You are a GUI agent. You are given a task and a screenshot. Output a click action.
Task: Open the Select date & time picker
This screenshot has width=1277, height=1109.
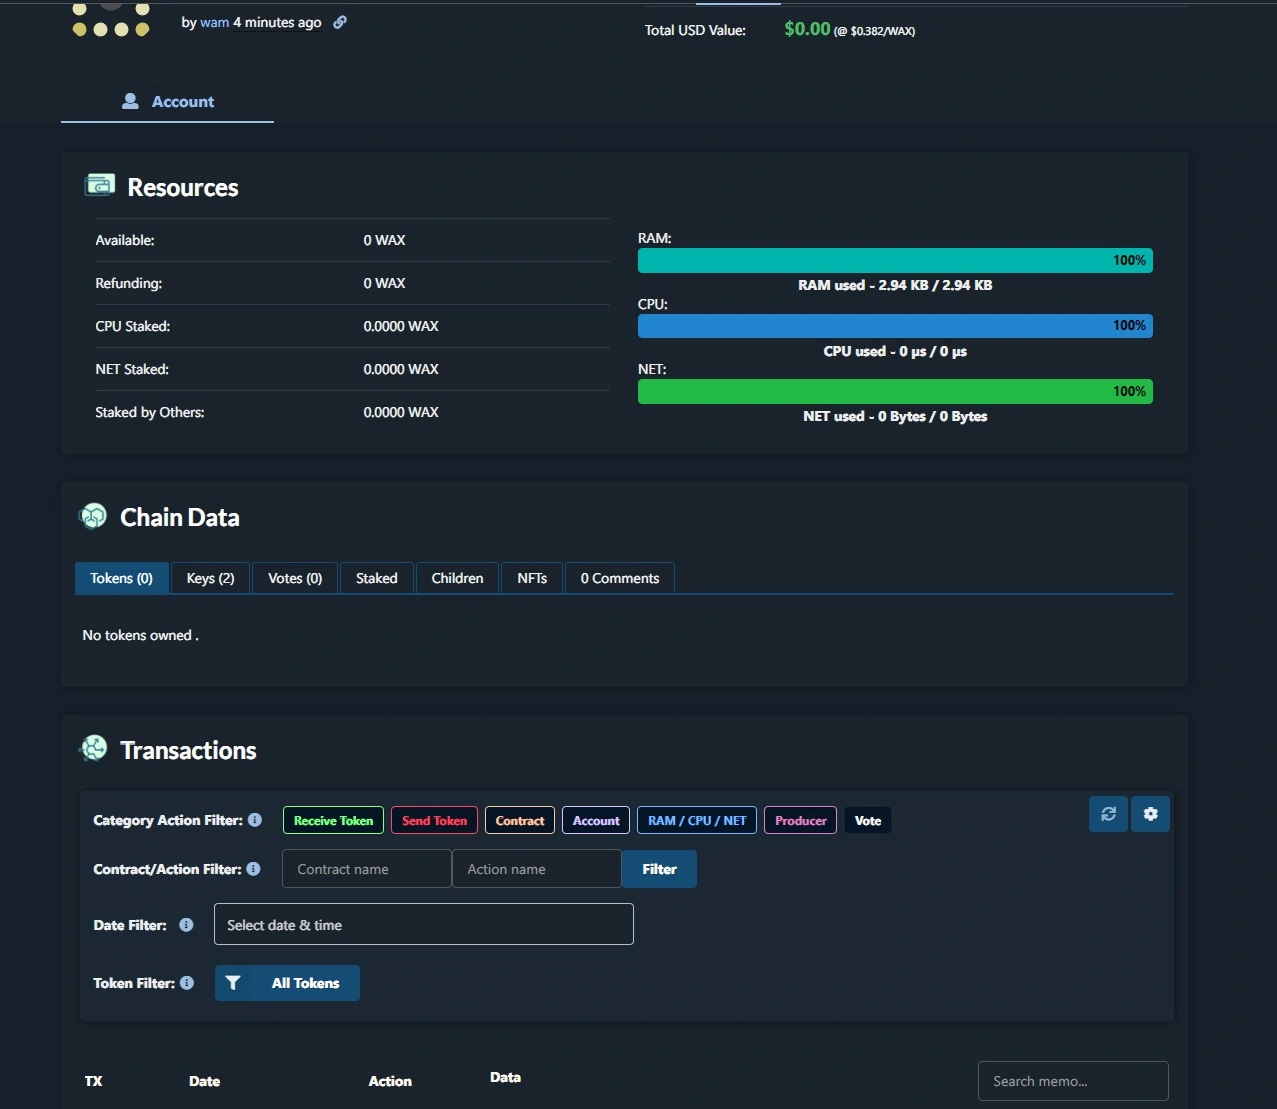point(424,924)
